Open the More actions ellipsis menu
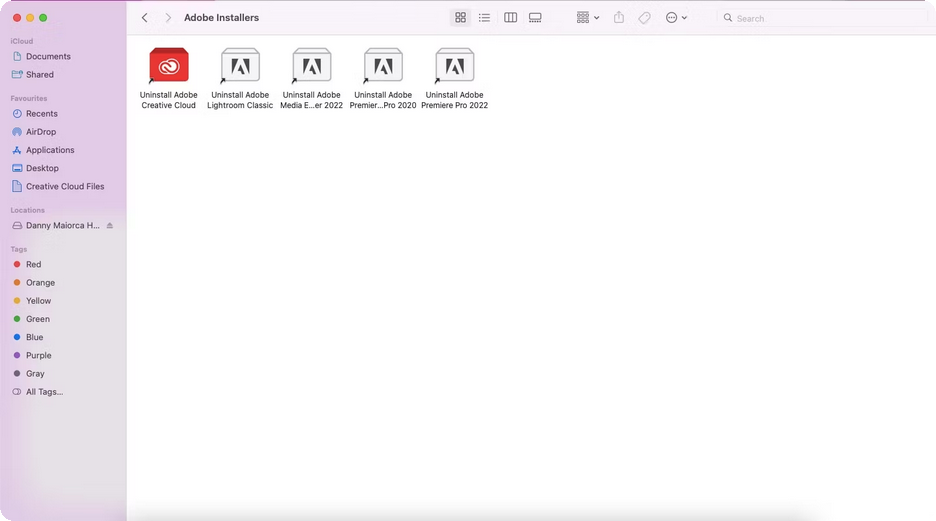The image size is (936, 521). coord(676,18)
